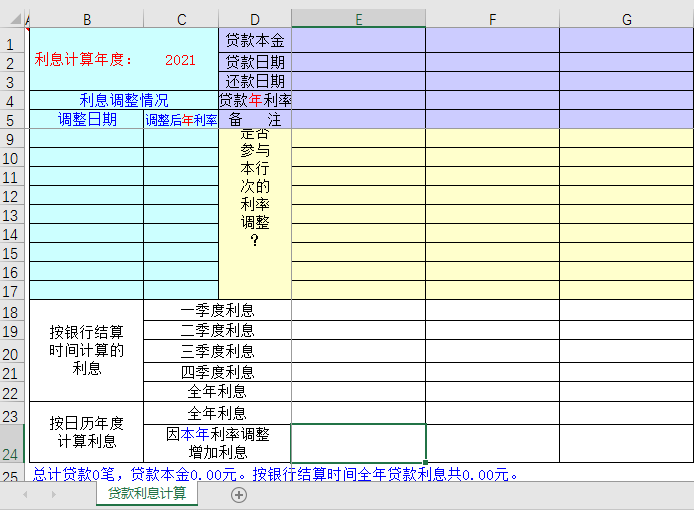694x510 pixels.
Task: Open the 贷款利息计算 sheet tab
Action: 147,493
